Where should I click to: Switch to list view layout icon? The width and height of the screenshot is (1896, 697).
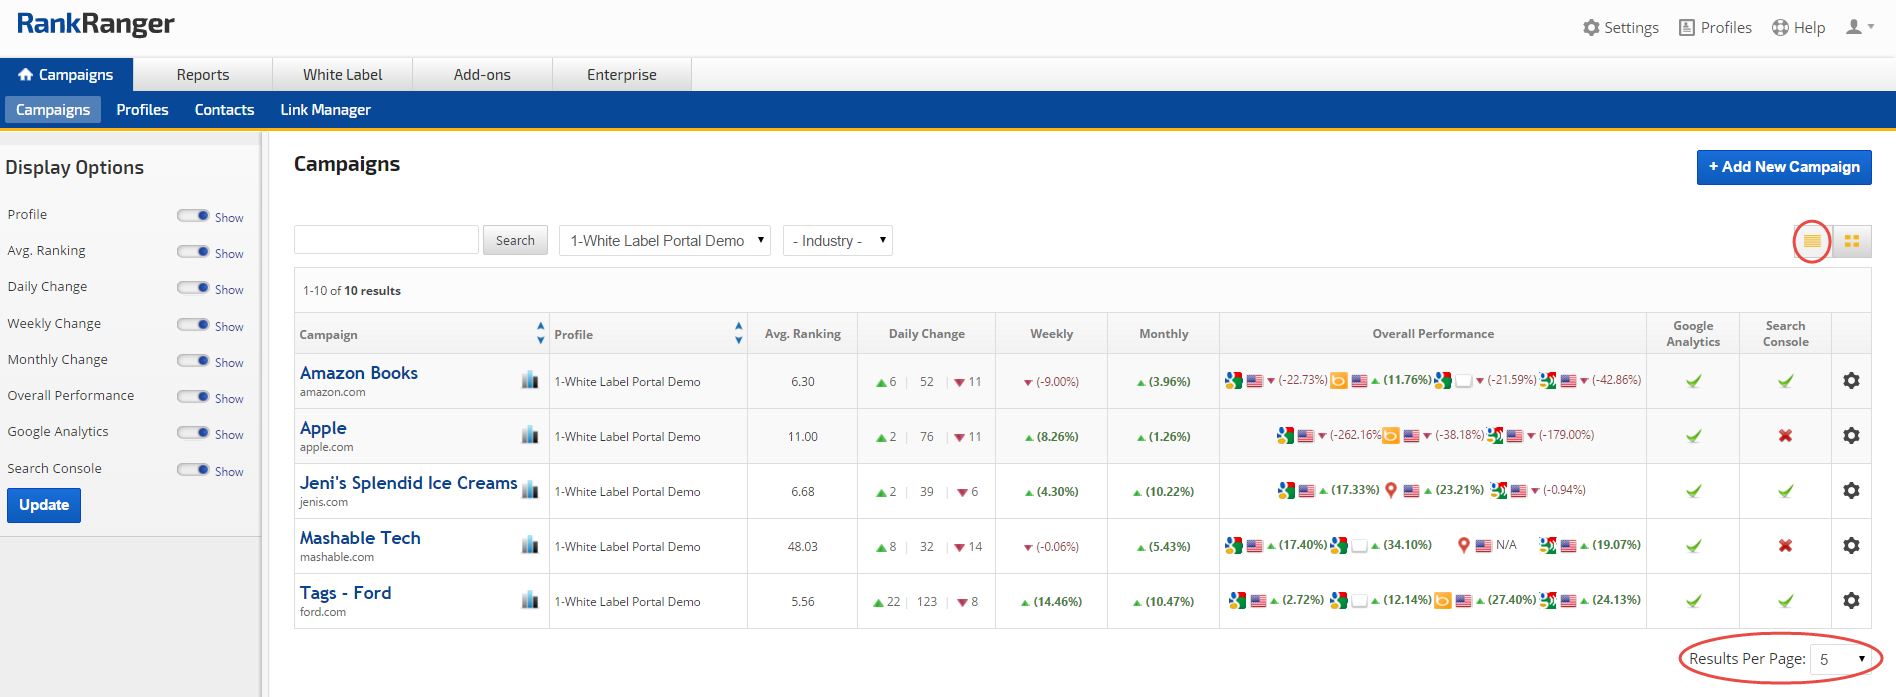[x=1811, y=241]
